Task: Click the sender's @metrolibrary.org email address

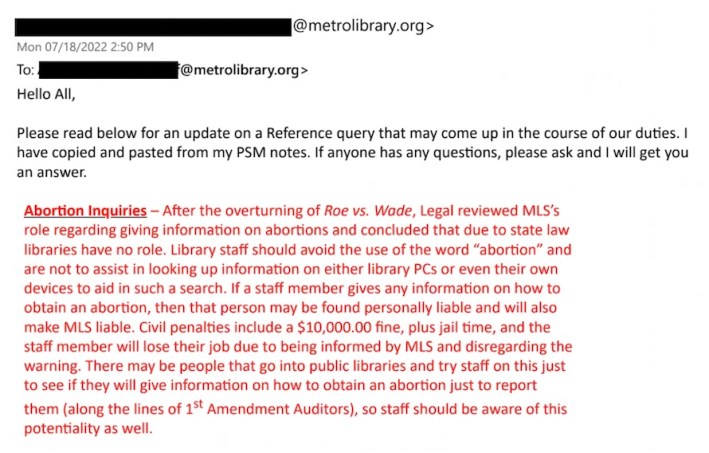Action: coord(363,26)
